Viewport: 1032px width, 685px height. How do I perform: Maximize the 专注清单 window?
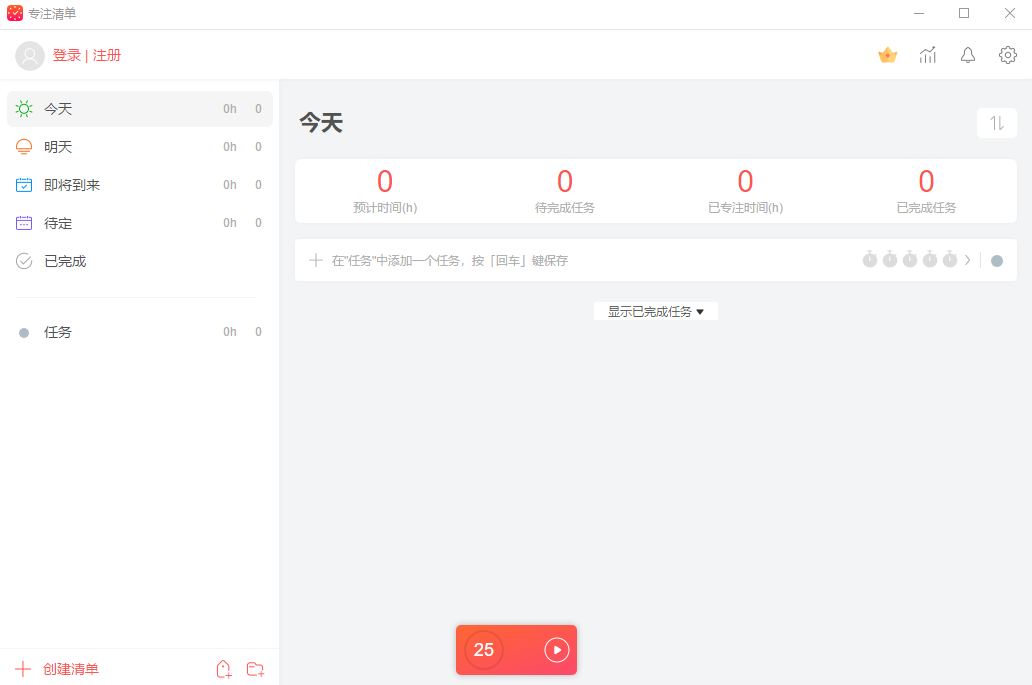coord(964,13)
